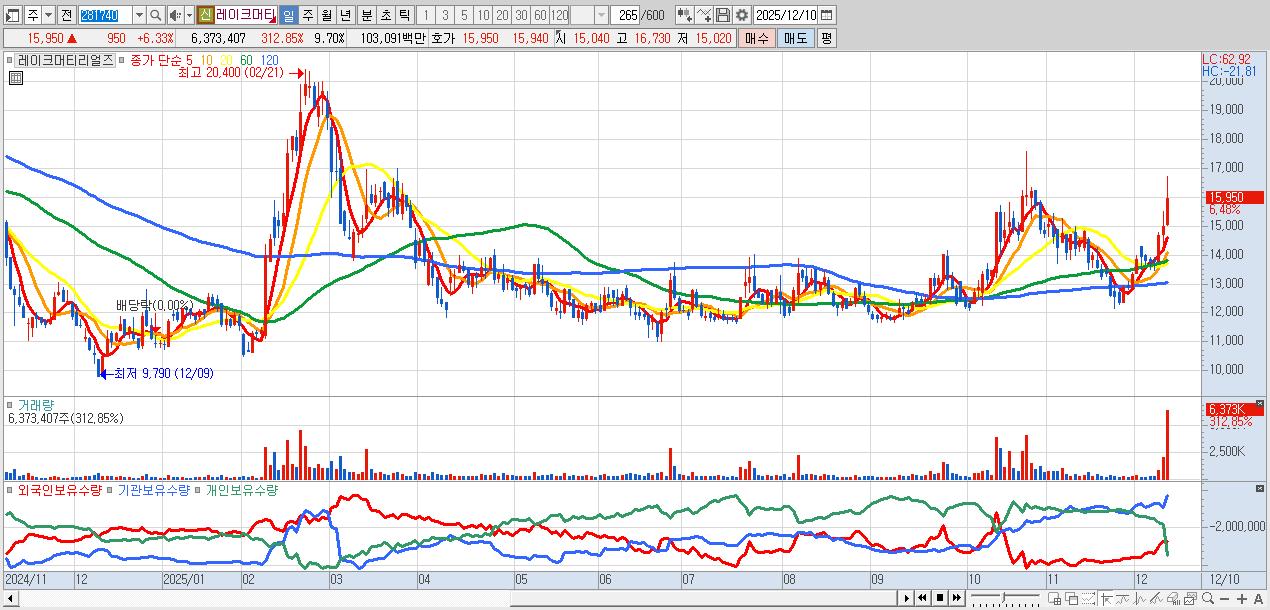This screenshot has height=610, width=1270.
Task: Select the daily (일) period toggle
Action: tap(288, 16)
